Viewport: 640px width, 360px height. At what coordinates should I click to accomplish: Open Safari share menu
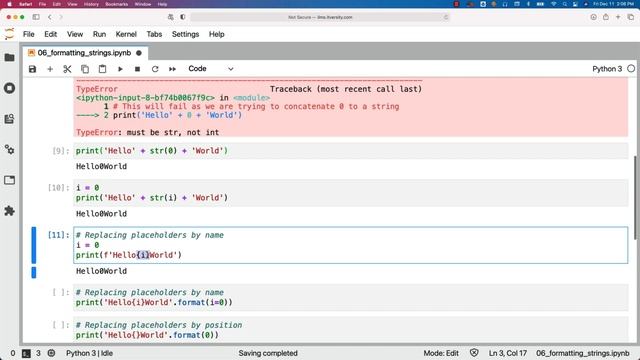click(x=606, y=17)
